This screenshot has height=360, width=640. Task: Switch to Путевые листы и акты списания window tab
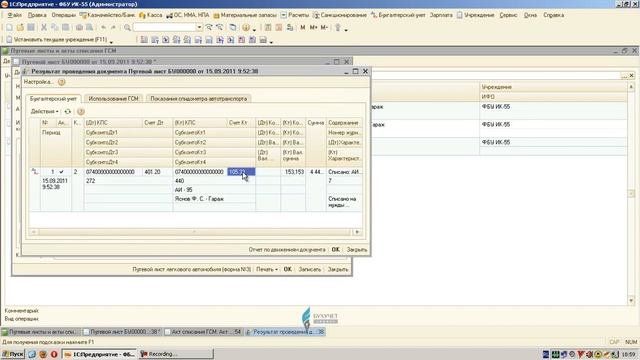tap(40, 332)
